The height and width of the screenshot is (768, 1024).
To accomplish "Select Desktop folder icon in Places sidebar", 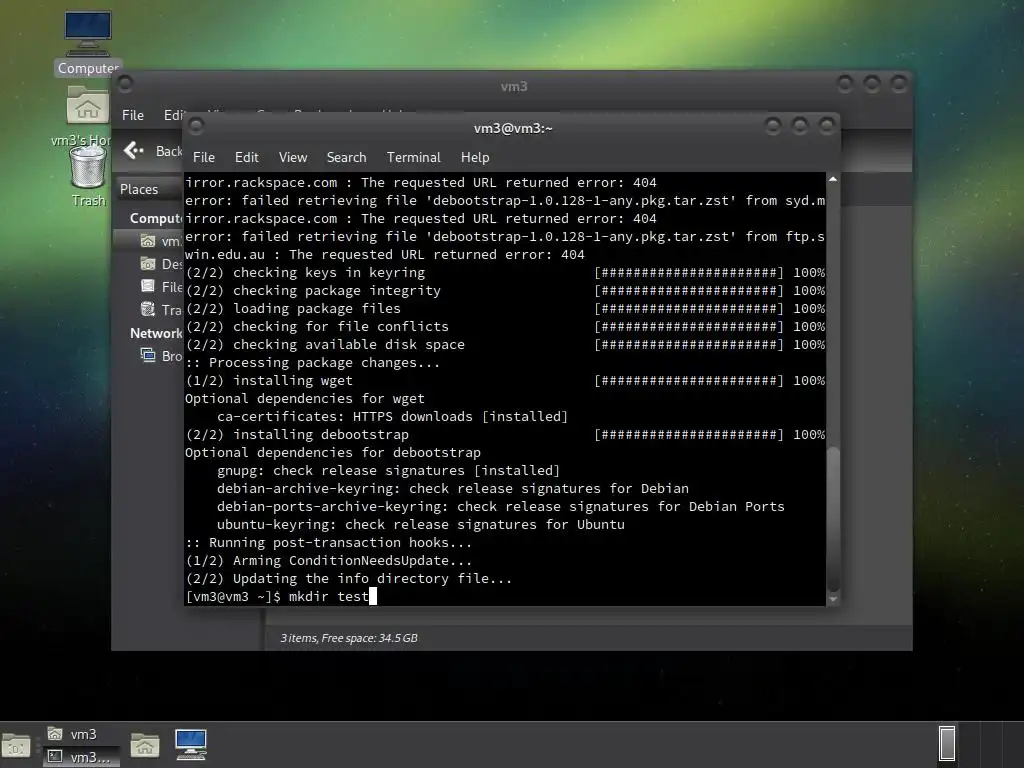I will pos(148,264).
